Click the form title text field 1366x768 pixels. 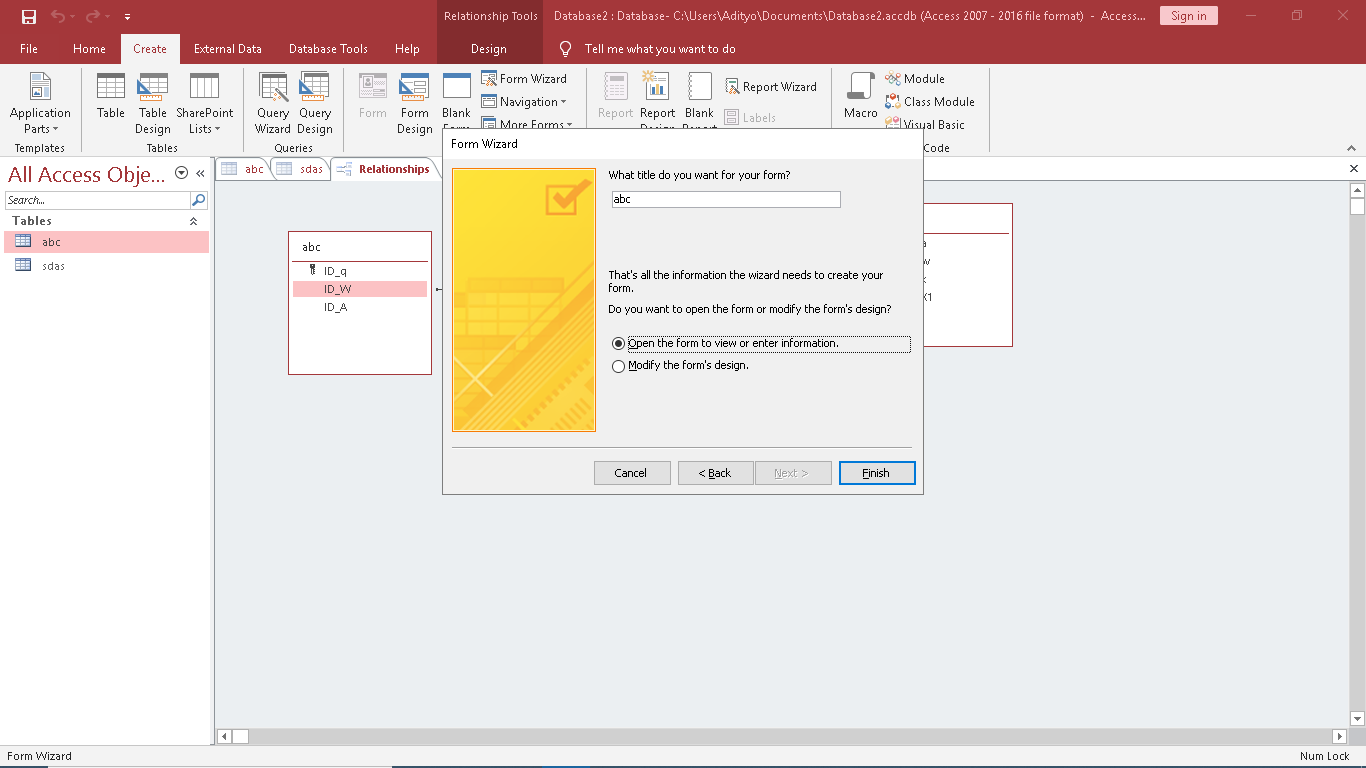click(726, 200)
